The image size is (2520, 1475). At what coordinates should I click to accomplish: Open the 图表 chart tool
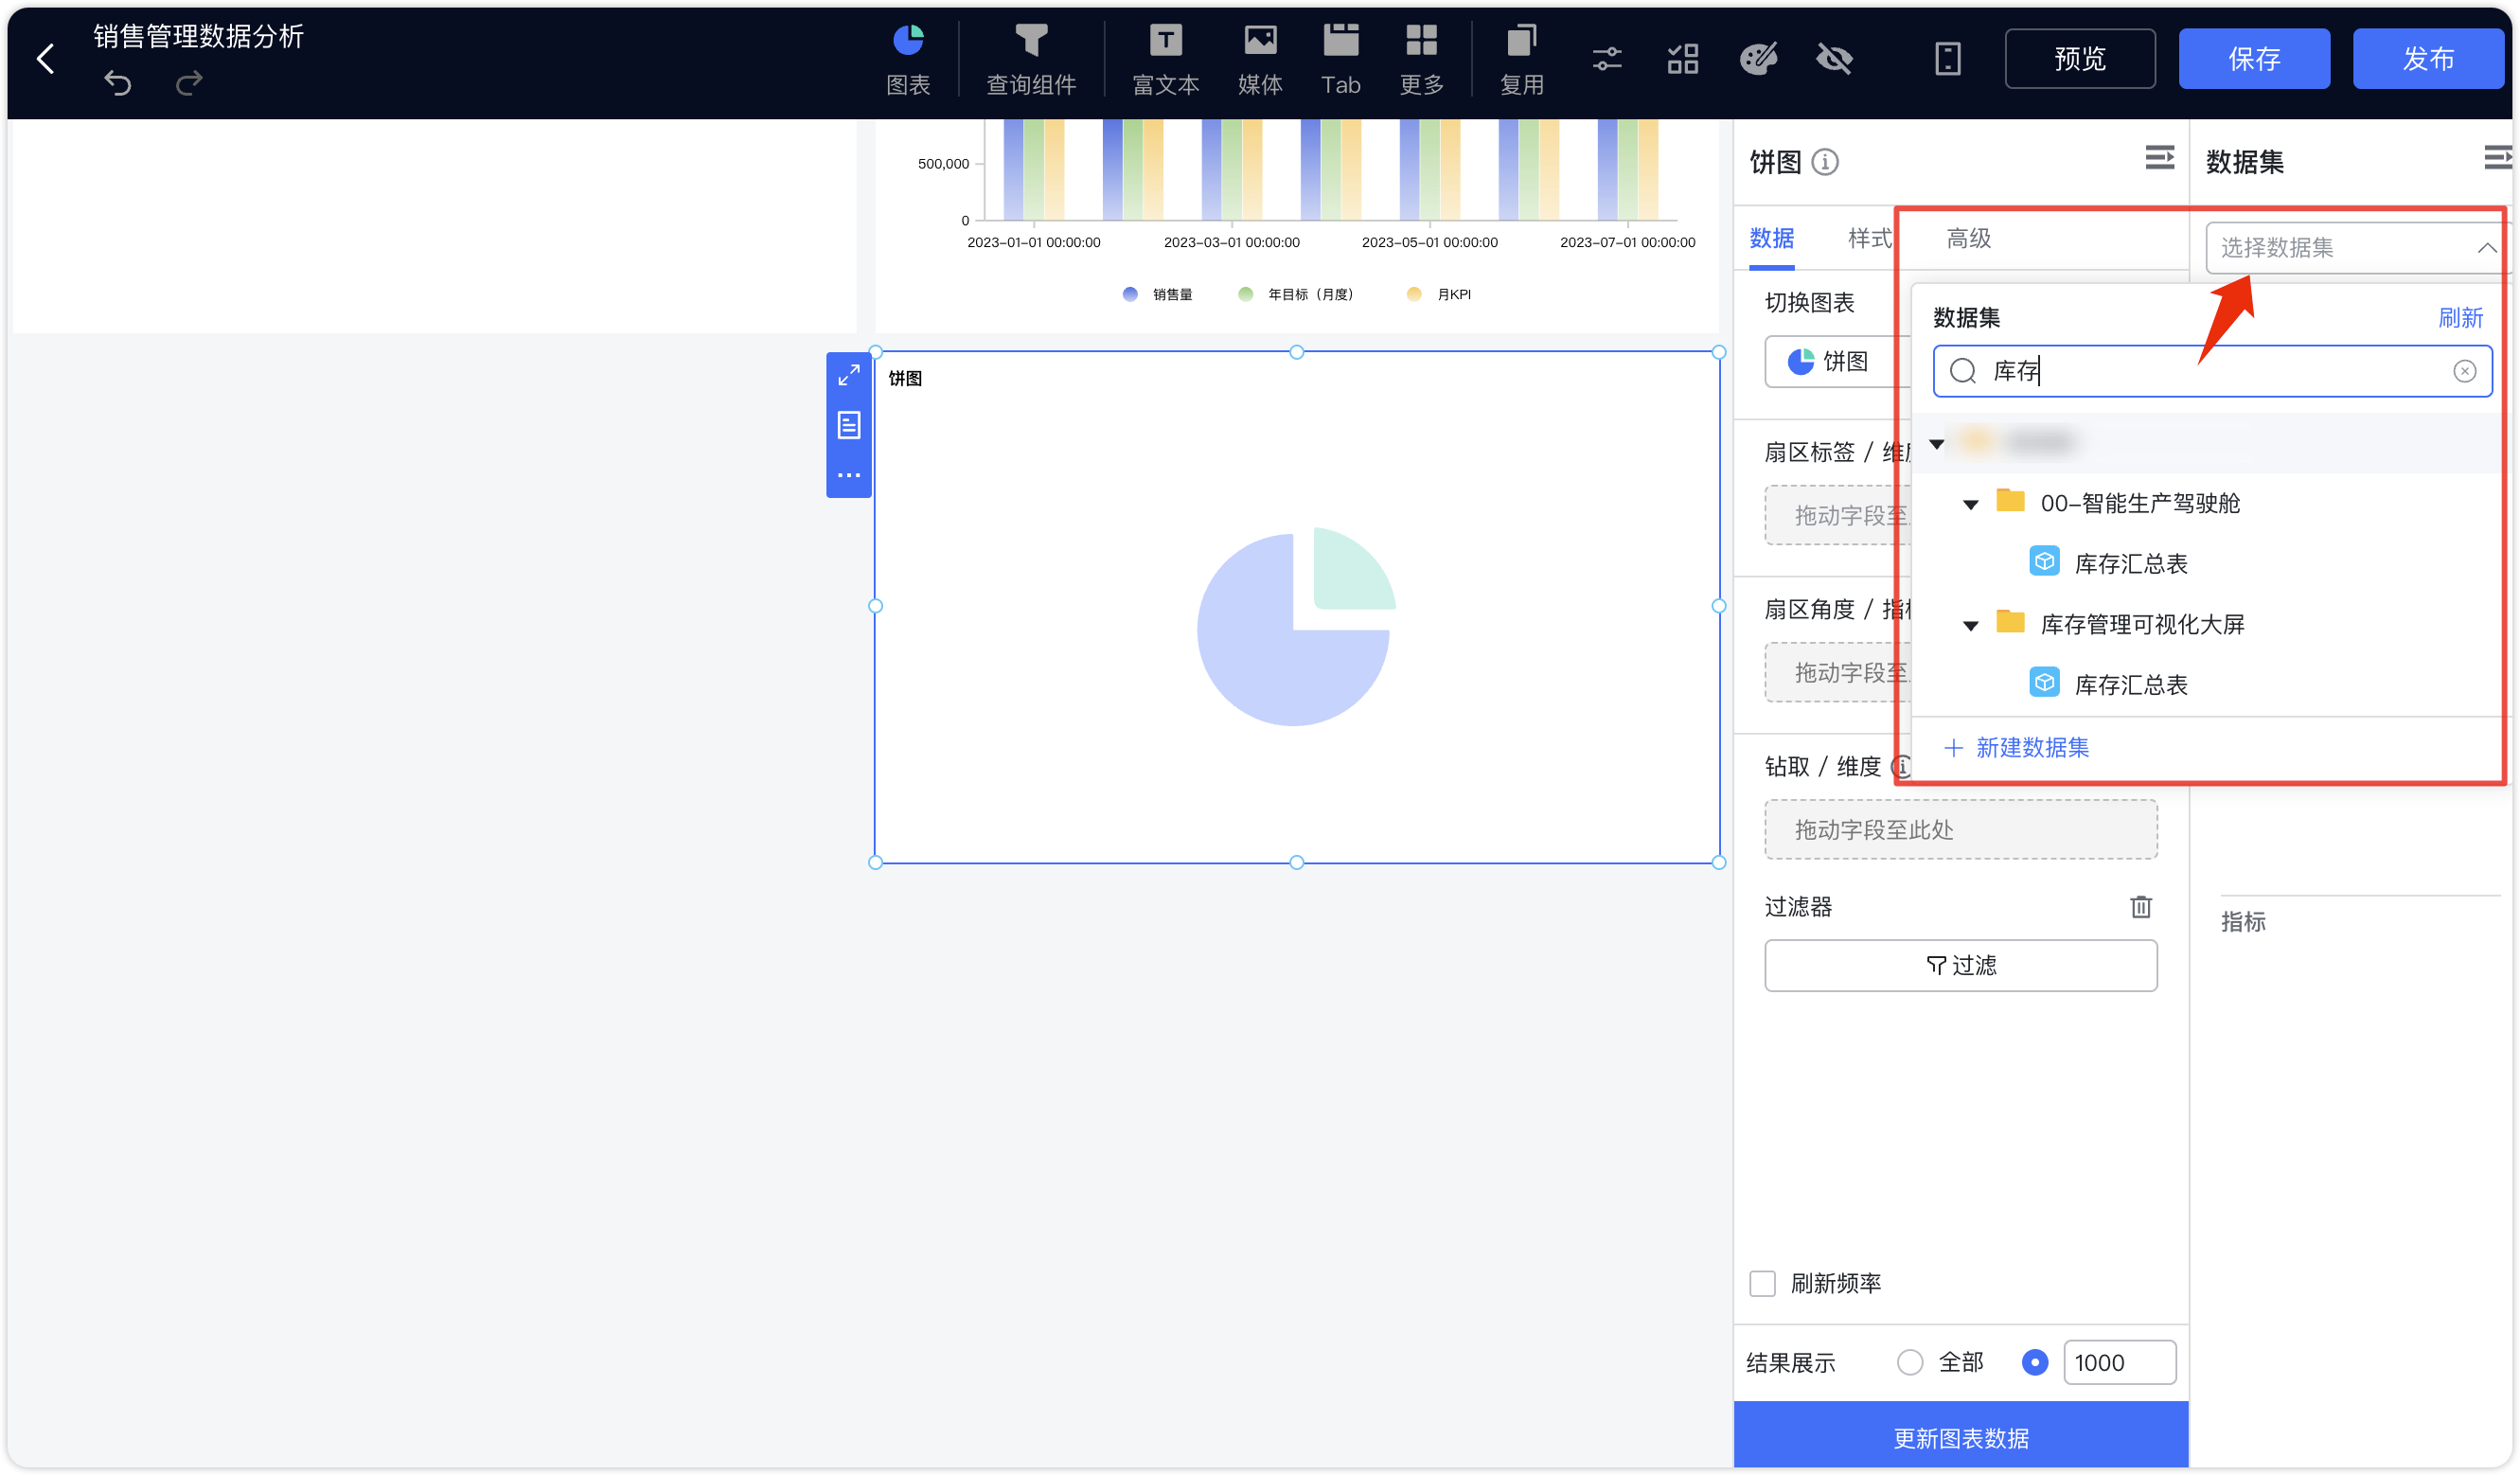pyautogui.click(x=908, y=60)
